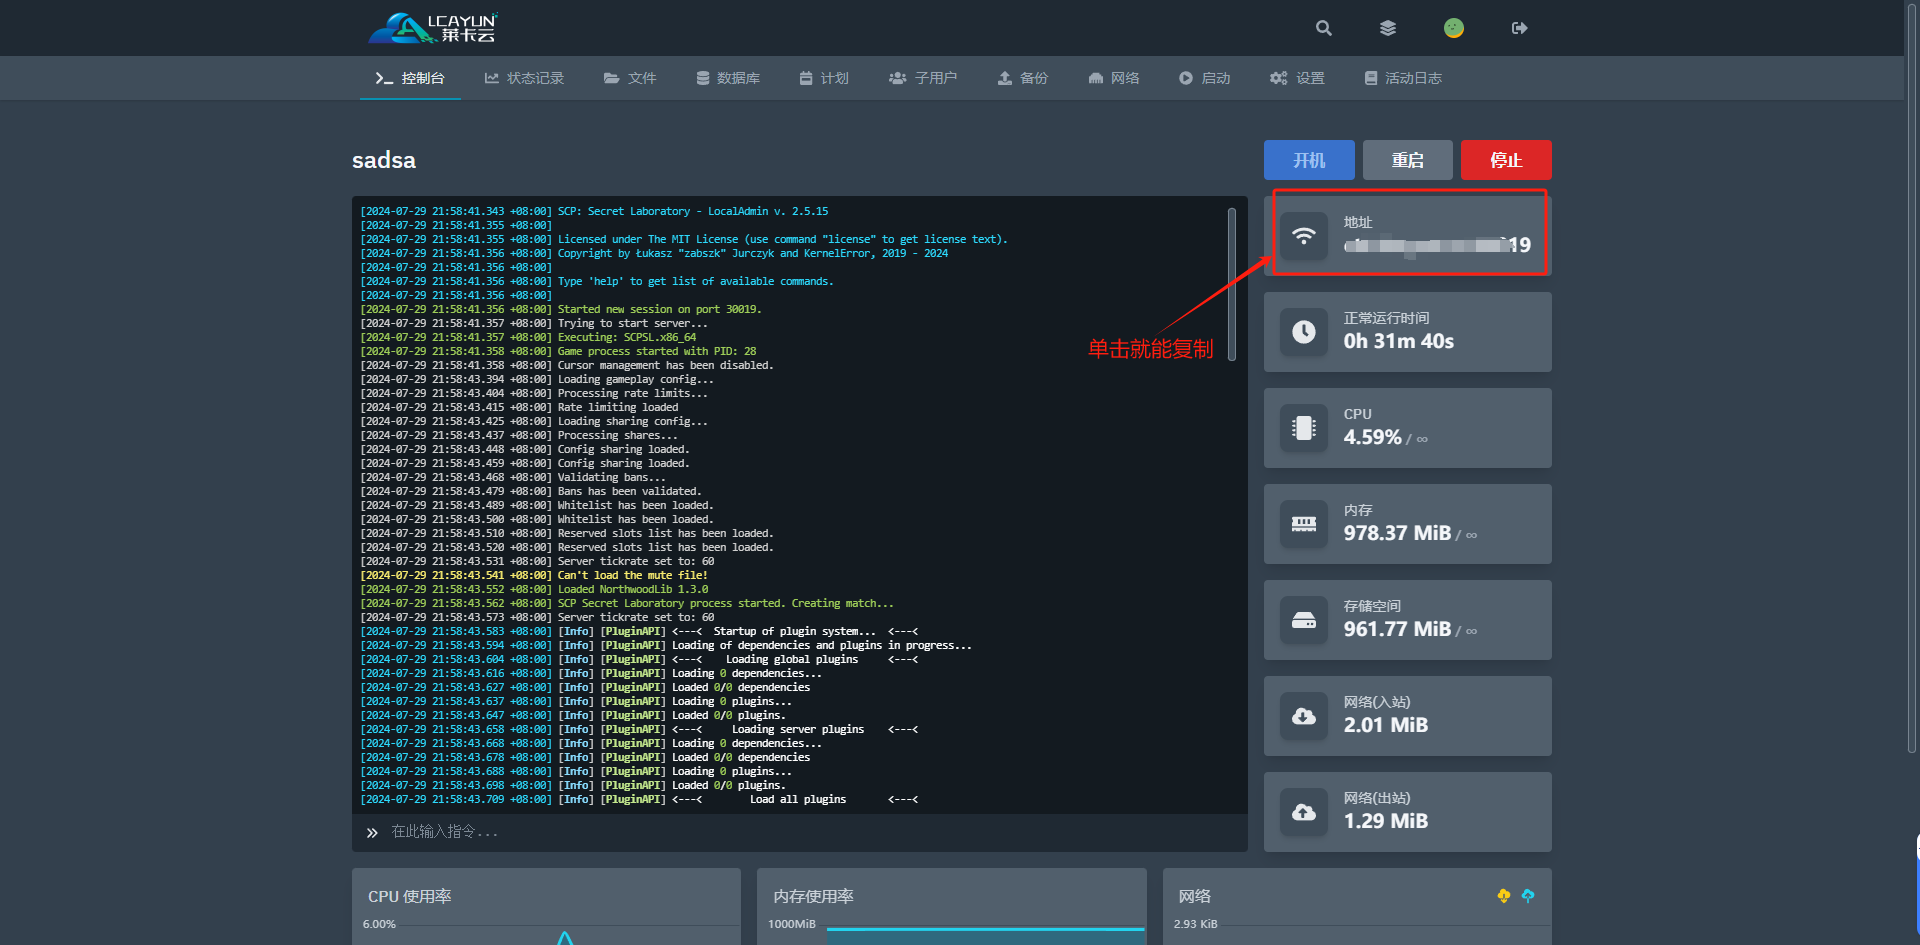Image resolution: width=1920 pixels, height=945 pixels.
Task: Open the 备份 tab
Action: pyautogui.click(x=1023, y=78)
